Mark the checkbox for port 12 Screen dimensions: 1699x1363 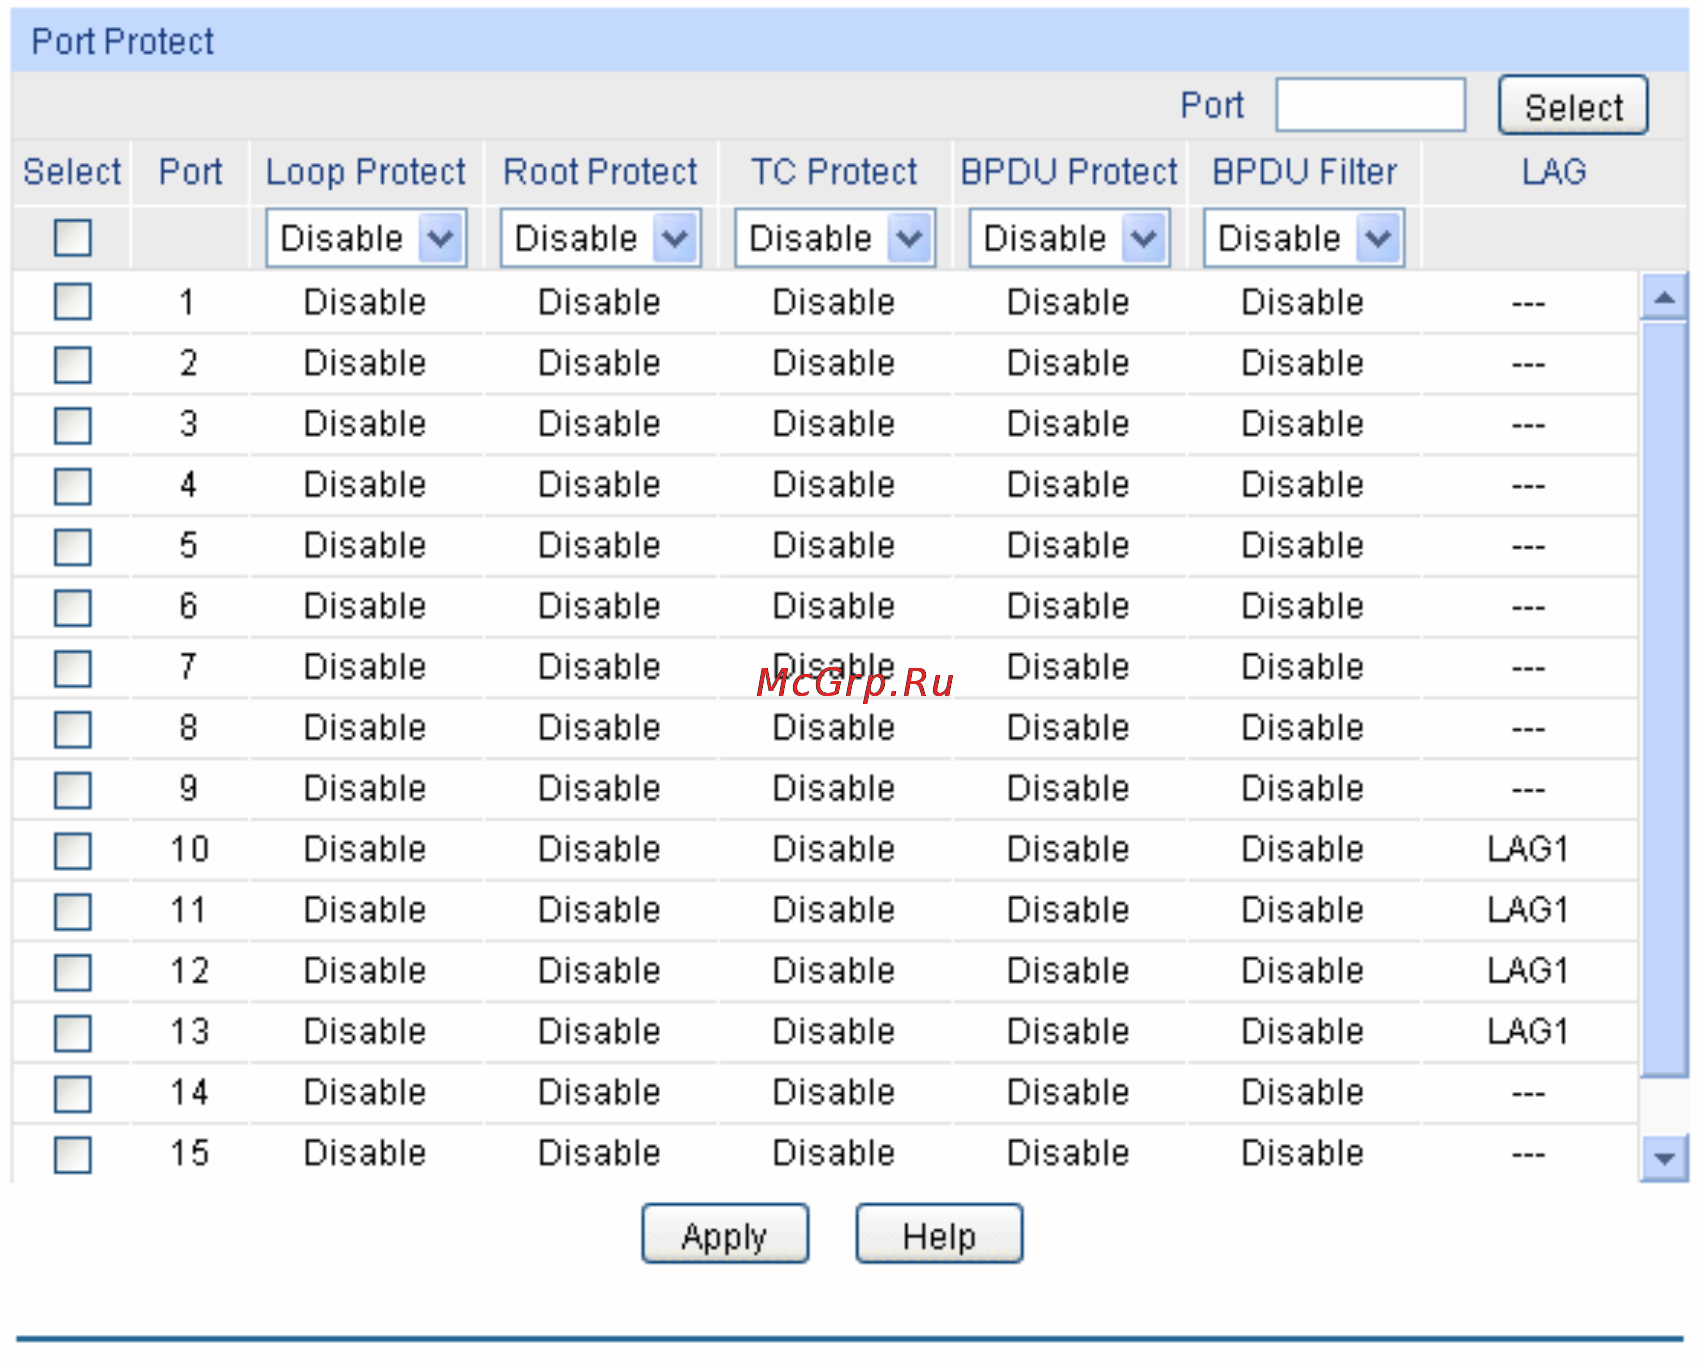point(73,972)
